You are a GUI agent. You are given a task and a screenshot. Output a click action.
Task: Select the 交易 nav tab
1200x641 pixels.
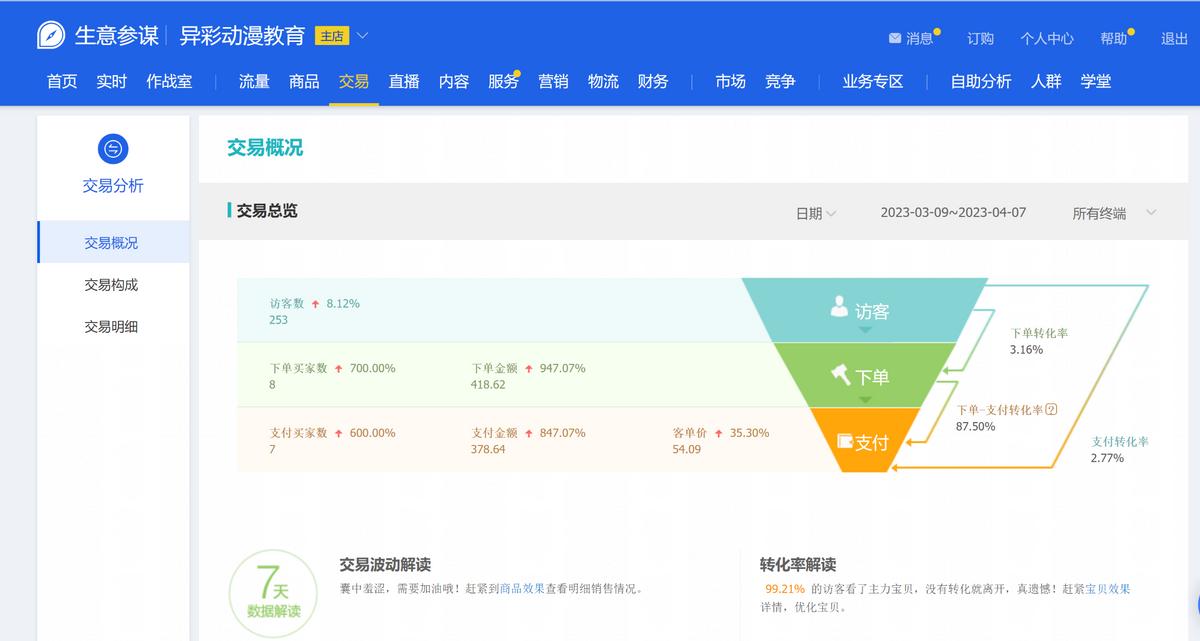pyautogui.click(x=354, y=81)
